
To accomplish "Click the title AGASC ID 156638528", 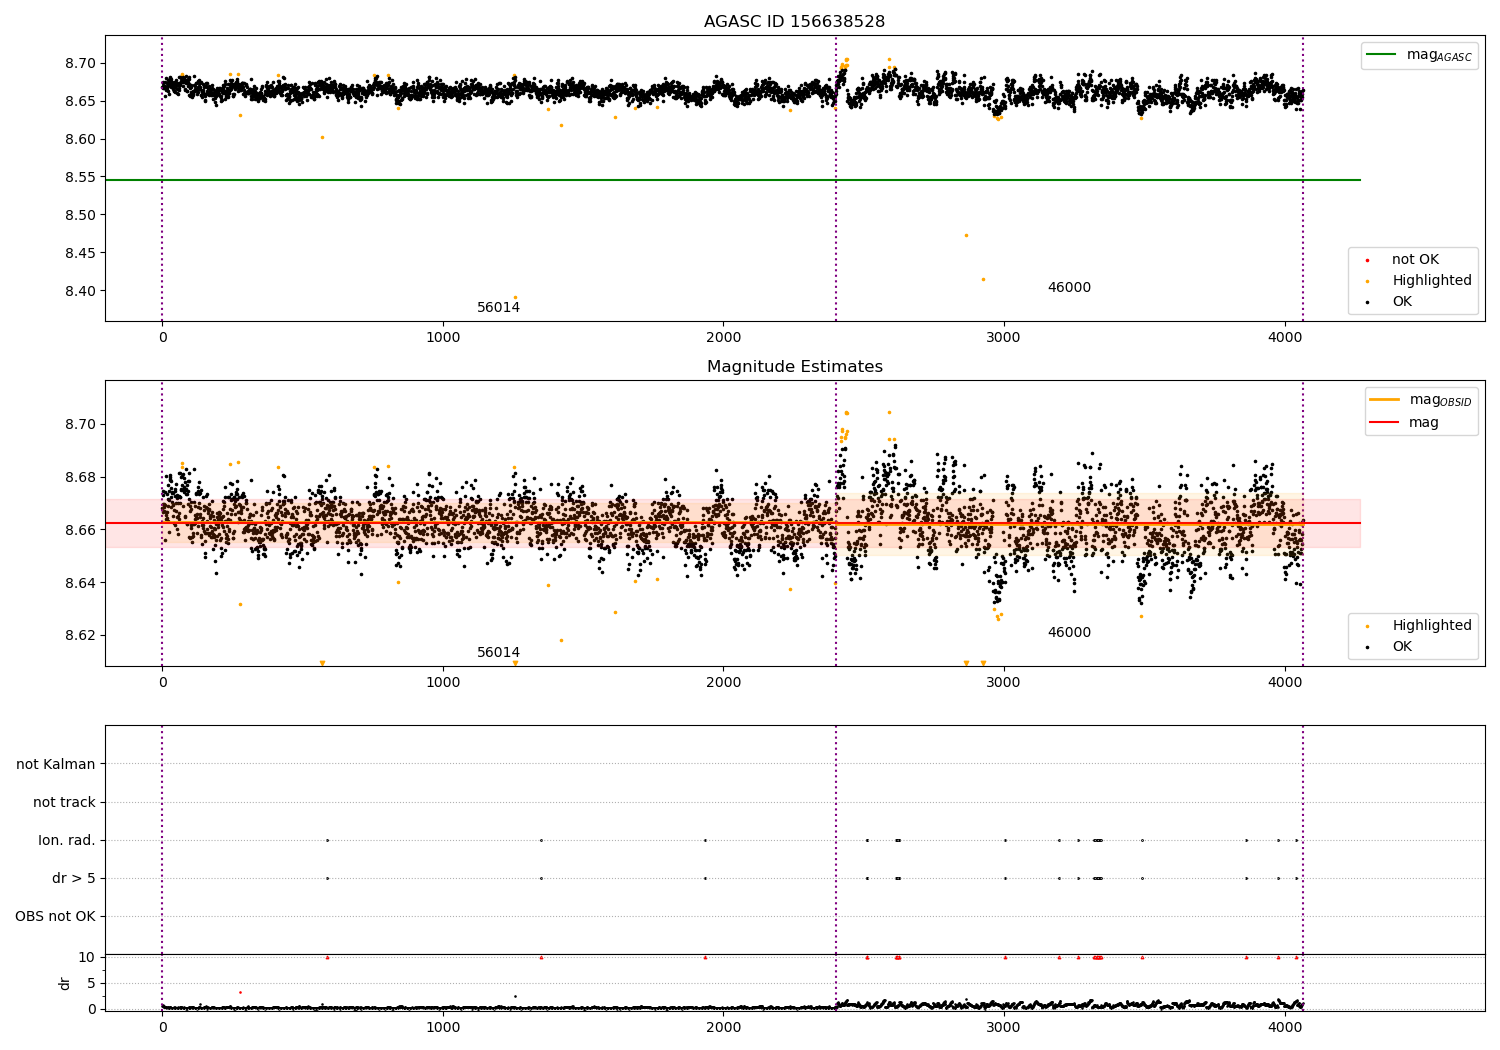I will 794,22.
